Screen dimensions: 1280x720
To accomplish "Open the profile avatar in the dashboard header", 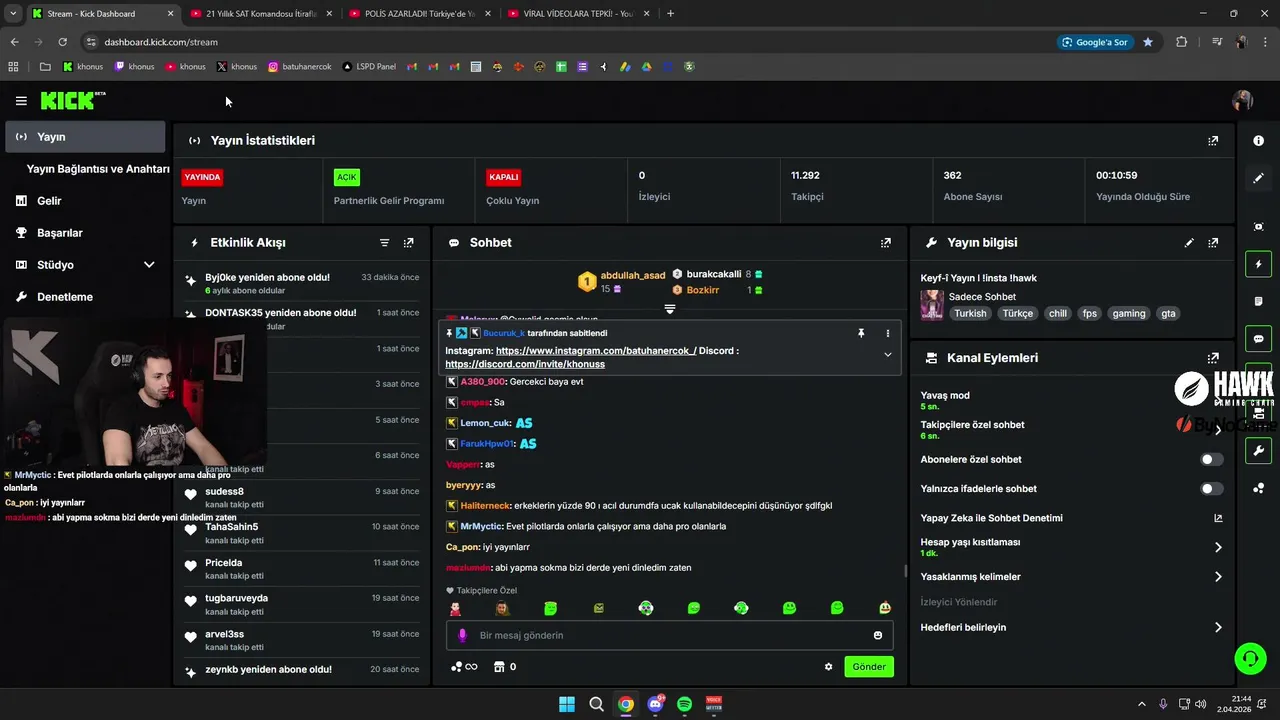I will click(1242, 101).
